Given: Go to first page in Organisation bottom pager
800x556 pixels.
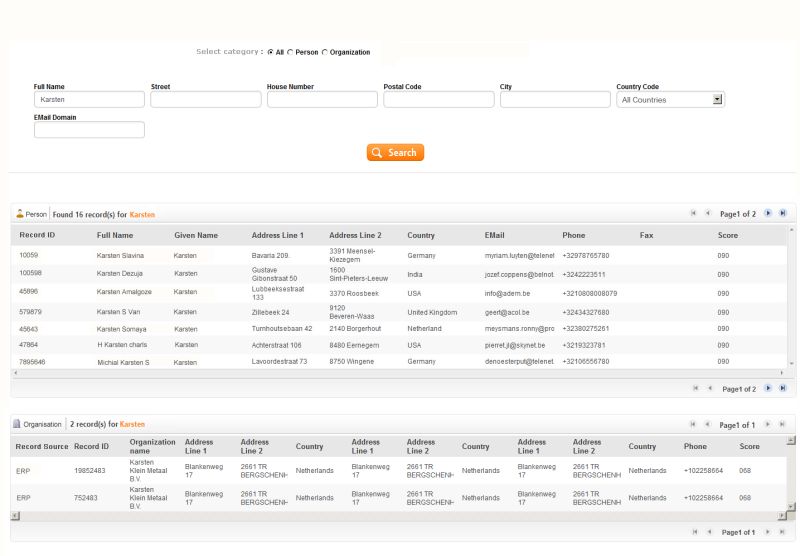Looking at the screenshot, I should [x=694, y=532].
